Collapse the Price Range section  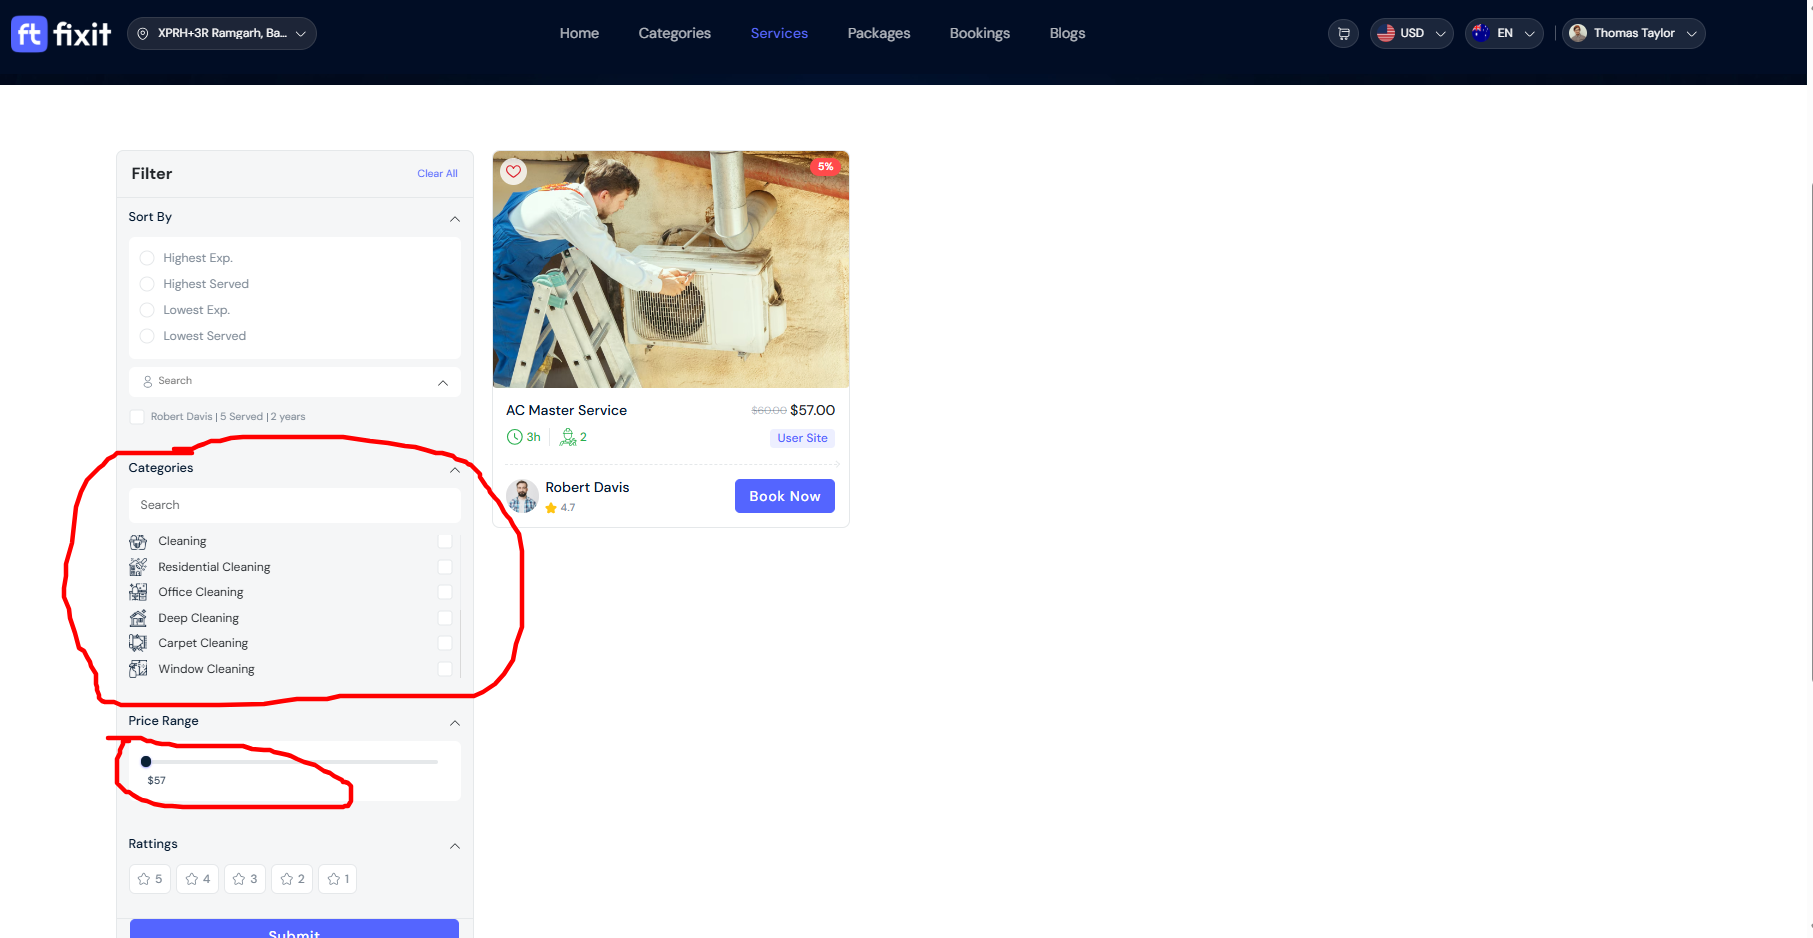click(455, 722)
